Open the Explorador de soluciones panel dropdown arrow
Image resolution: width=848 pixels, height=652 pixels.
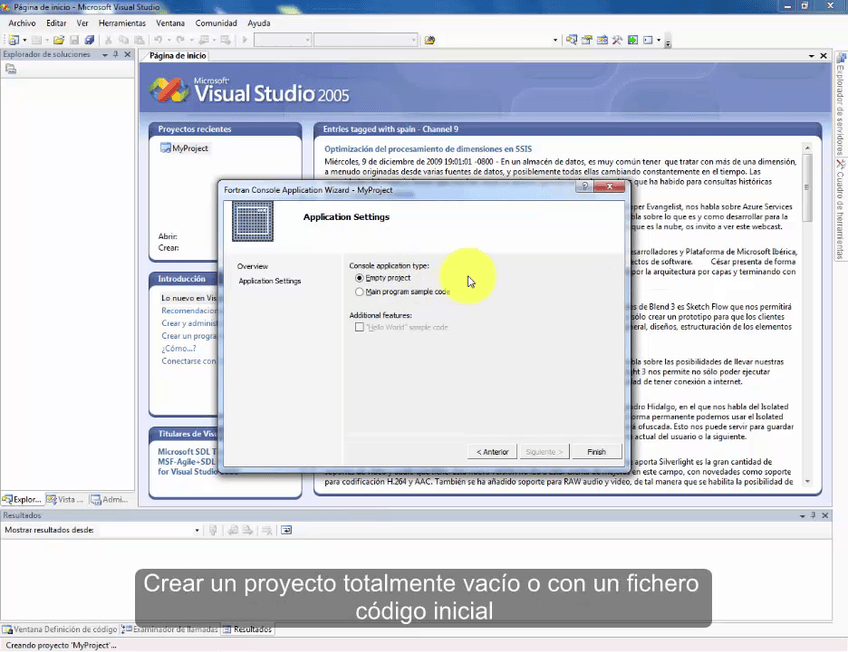pyautogui.click(x=105, y=55)
